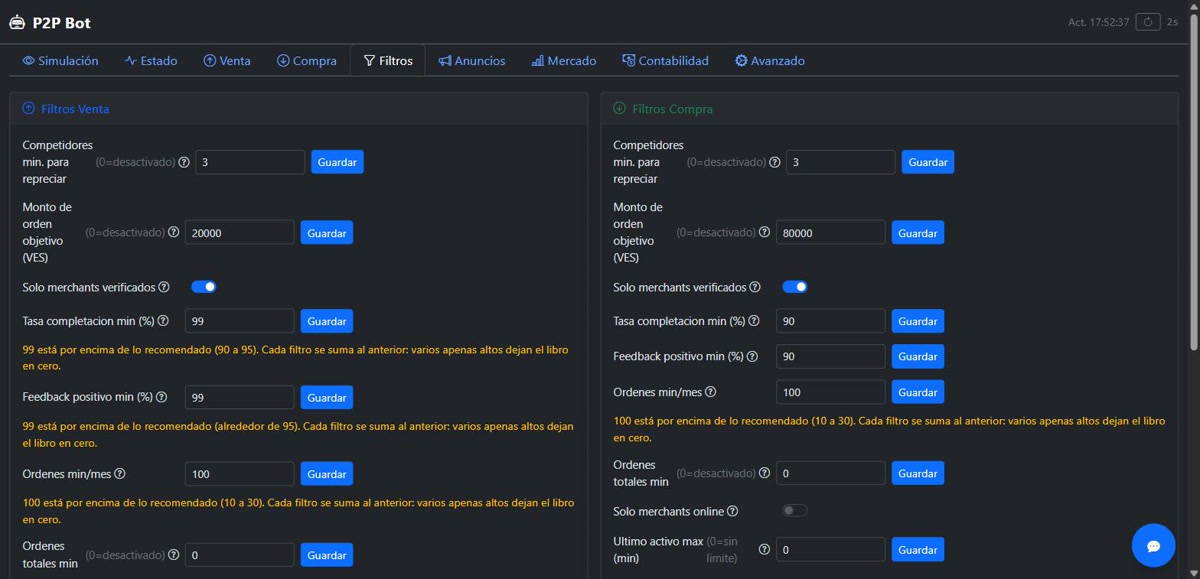This screenshot has width=1200, height=579.
Task: Click the 2s refresh interval label
Action: click(1172, 22)
